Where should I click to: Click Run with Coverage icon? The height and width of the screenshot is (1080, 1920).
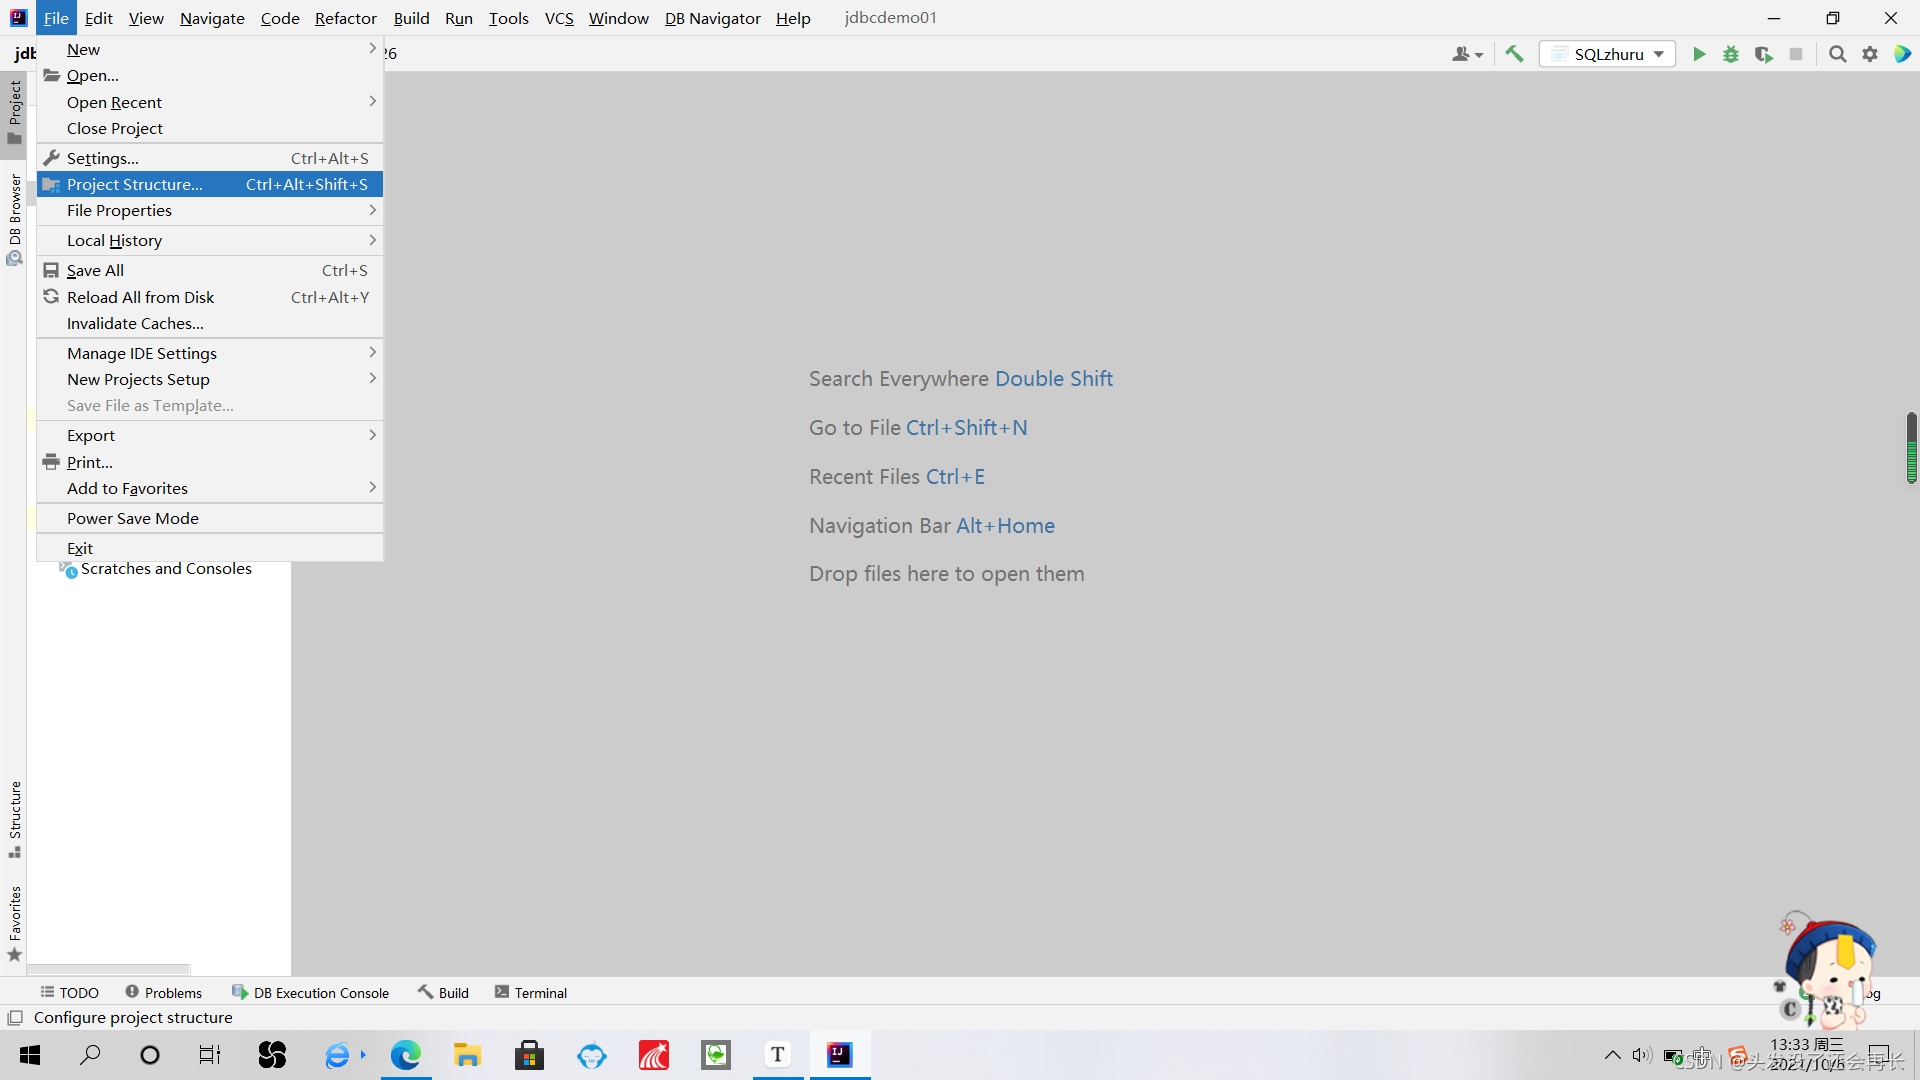pos(1764,54)
